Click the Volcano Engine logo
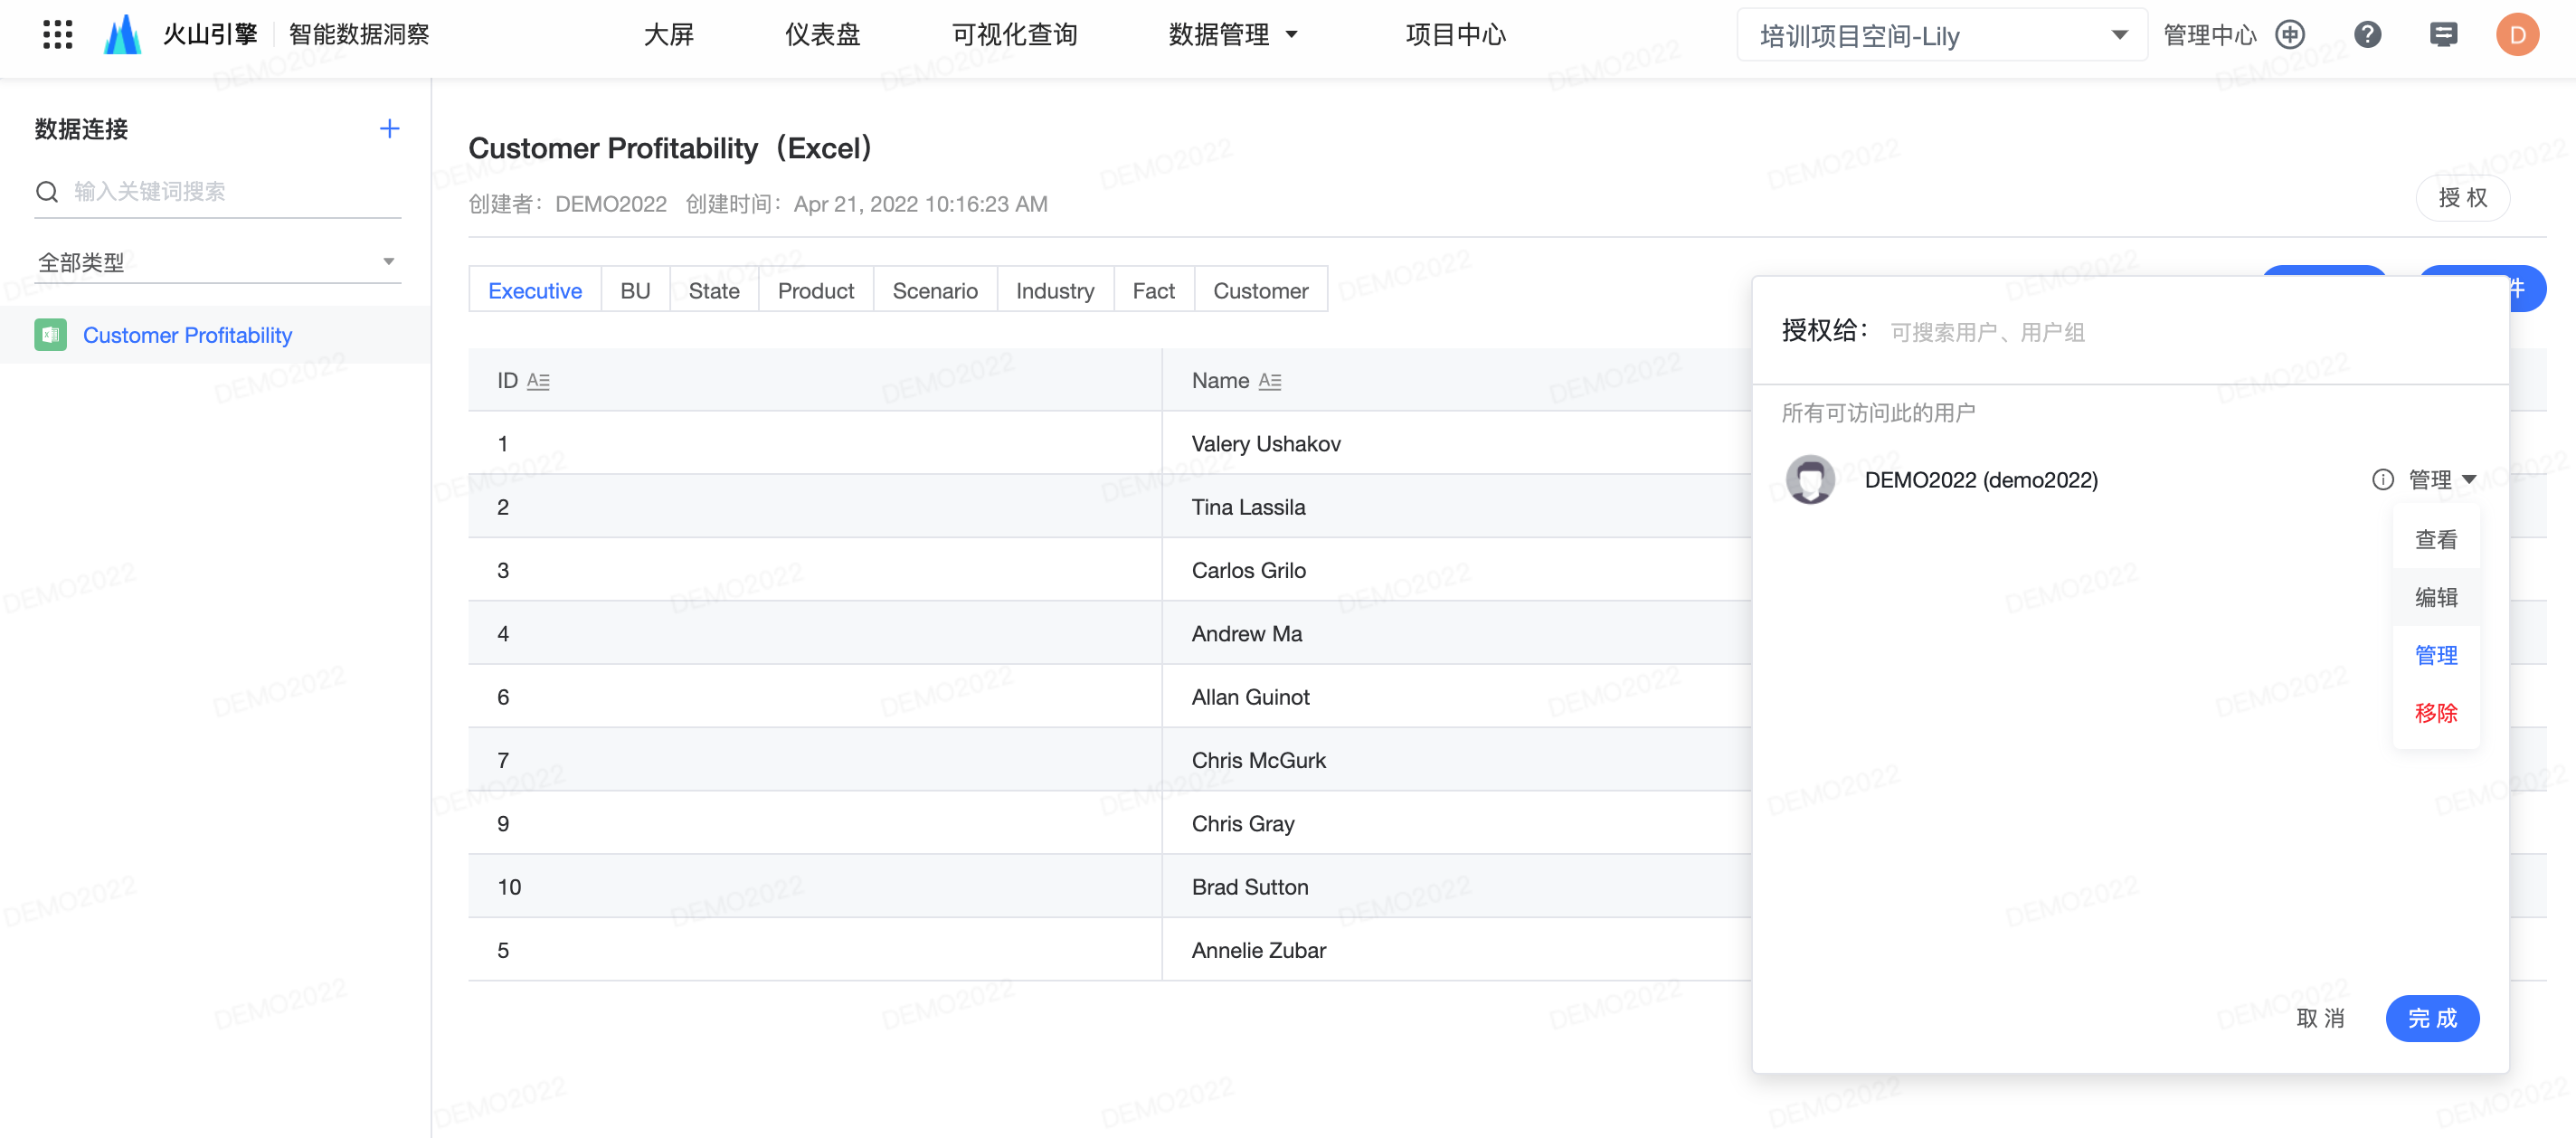Image resolution: width=2576 pixels, height=1138 pixels. [122, 35]
